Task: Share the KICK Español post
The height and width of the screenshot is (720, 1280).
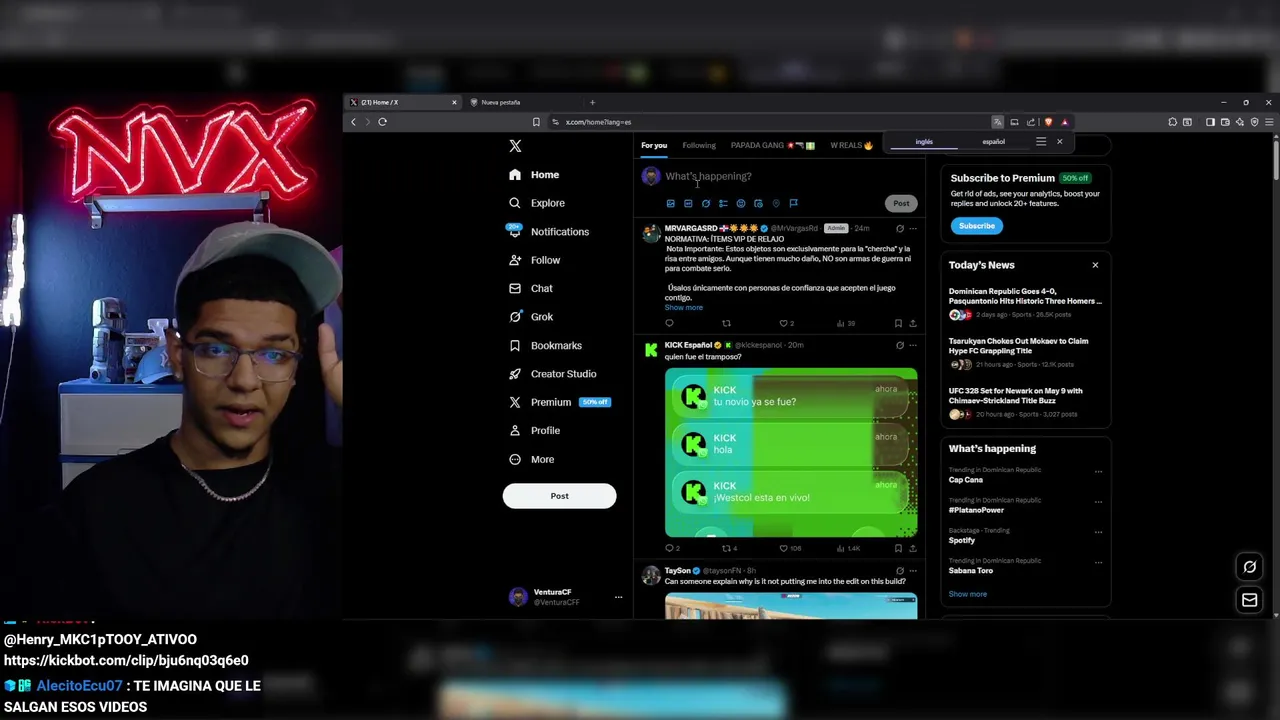Action: click(912, 549)
